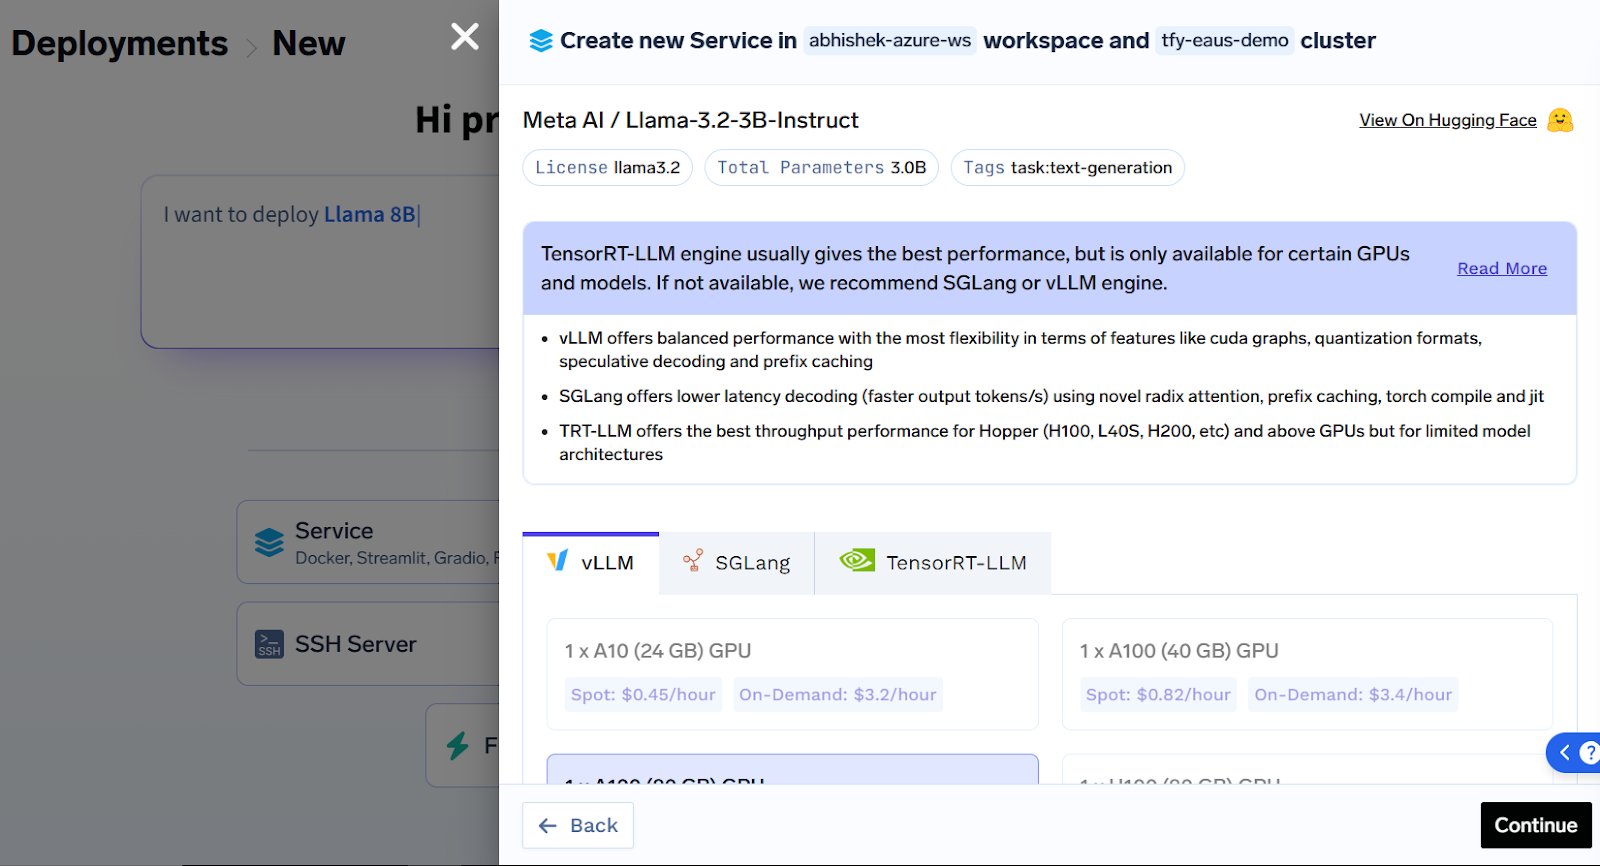Click Spot: $0.82/hour price tag

tap(1158, 694)
